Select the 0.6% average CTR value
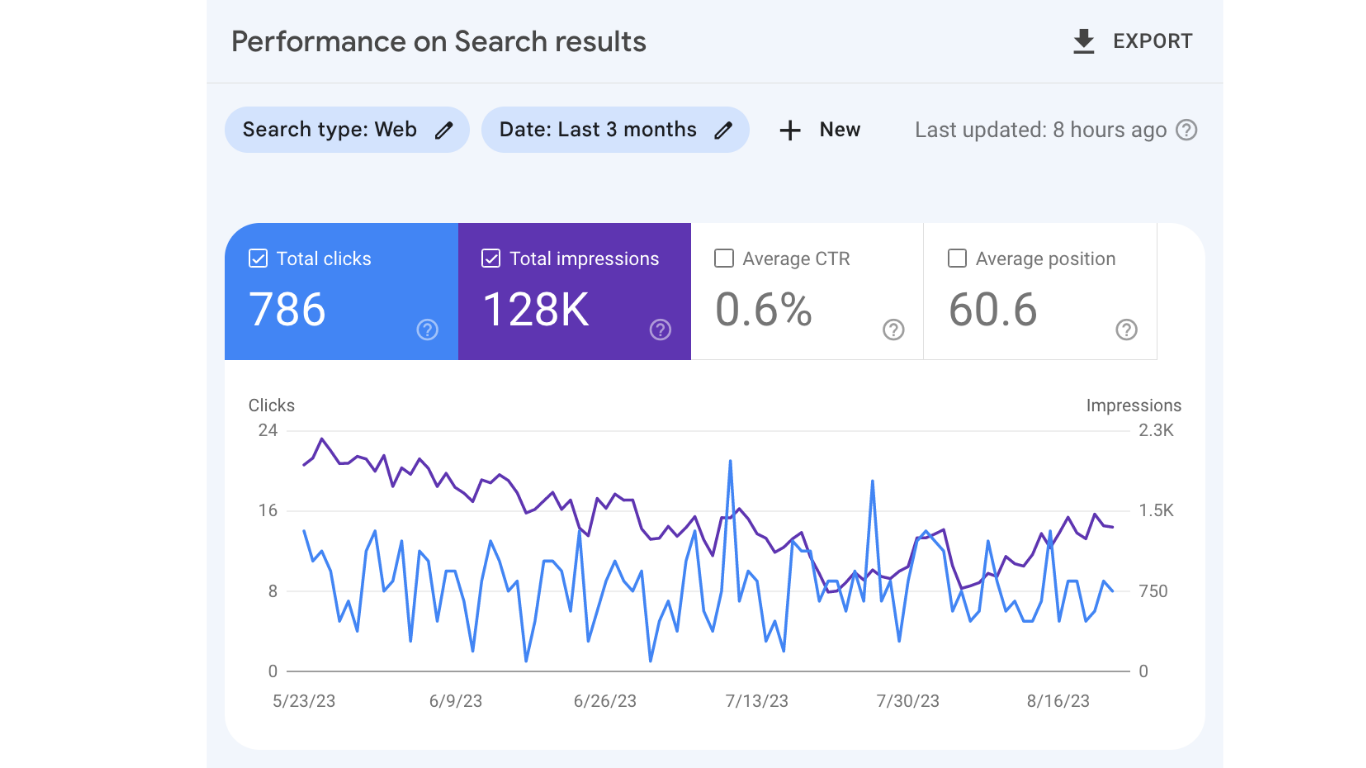The image size is (1366, 768). coord(763,310)
